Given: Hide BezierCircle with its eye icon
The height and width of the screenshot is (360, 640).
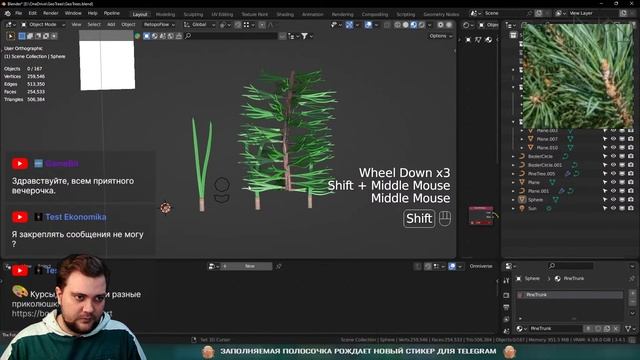Looking at the screenshot, I should point(613,156).
